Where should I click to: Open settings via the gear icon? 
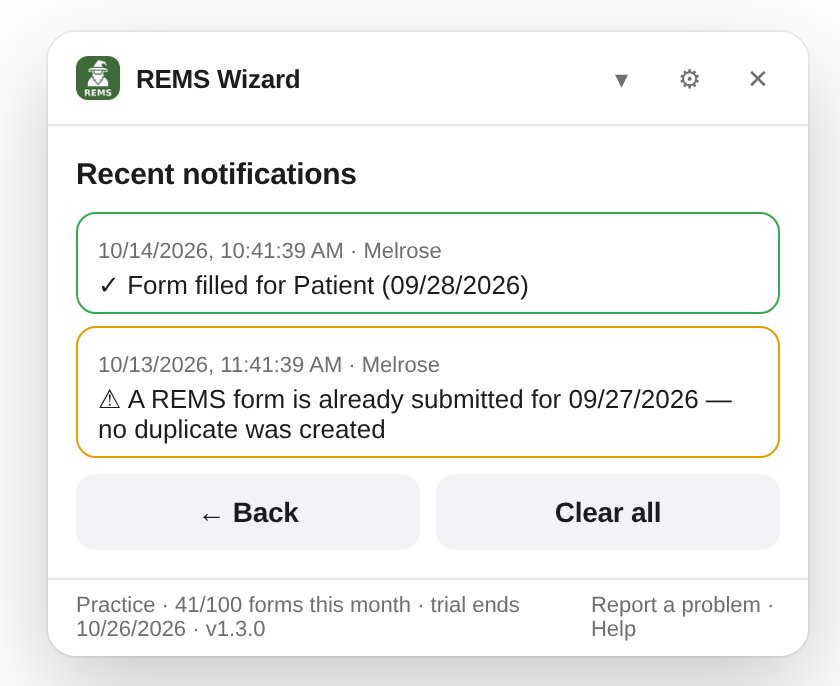pyautogui.click(x=689, y=79)
